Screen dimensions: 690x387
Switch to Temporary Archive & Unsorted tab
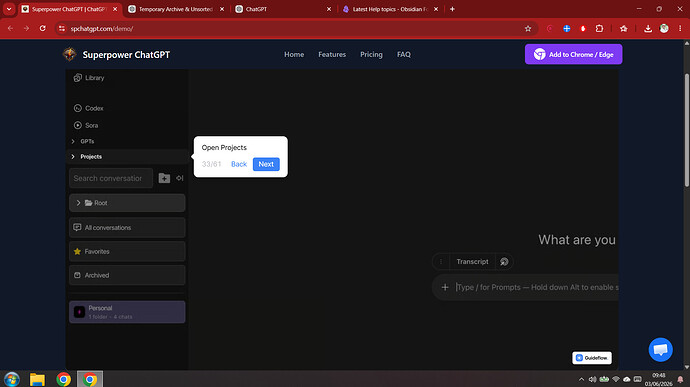(176, 9)
